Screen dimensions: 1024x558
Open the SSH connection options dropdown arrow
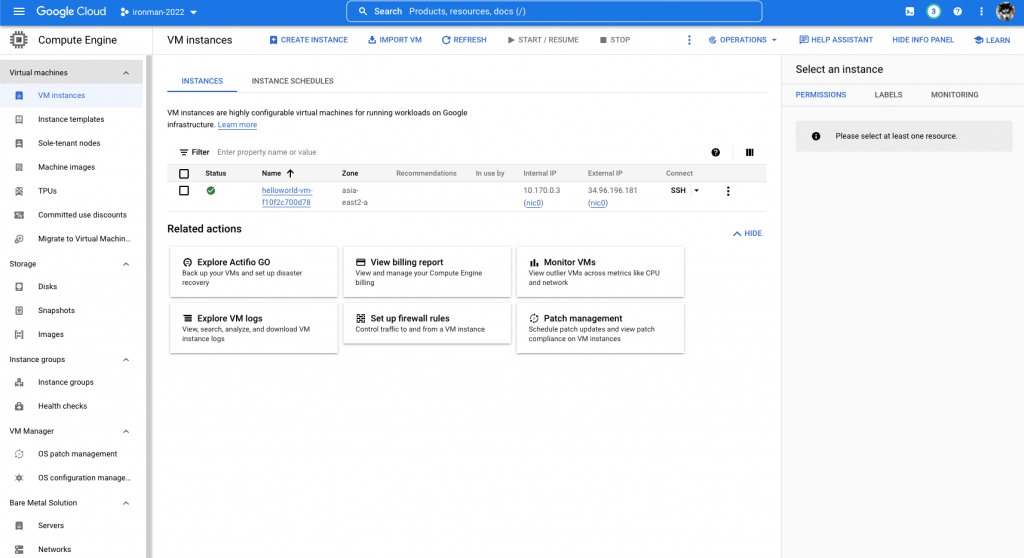[x=696, y=191]
